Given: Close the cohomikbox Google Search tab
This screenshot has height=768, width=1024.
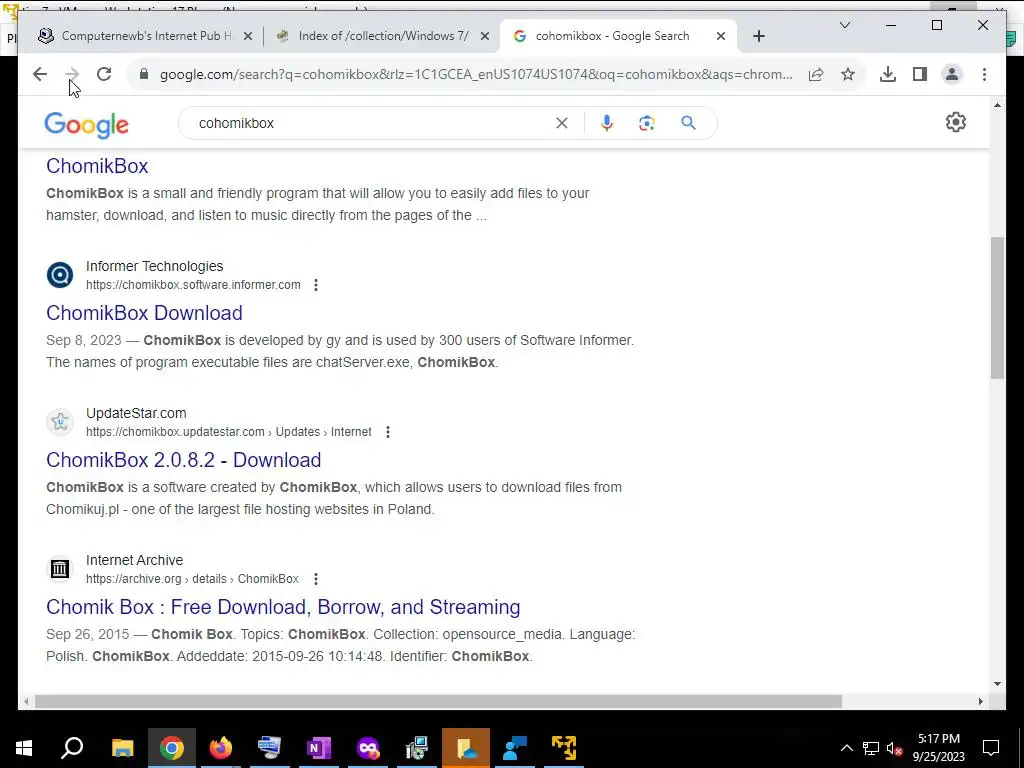Looking at the screenshot, I should (721, 37).
